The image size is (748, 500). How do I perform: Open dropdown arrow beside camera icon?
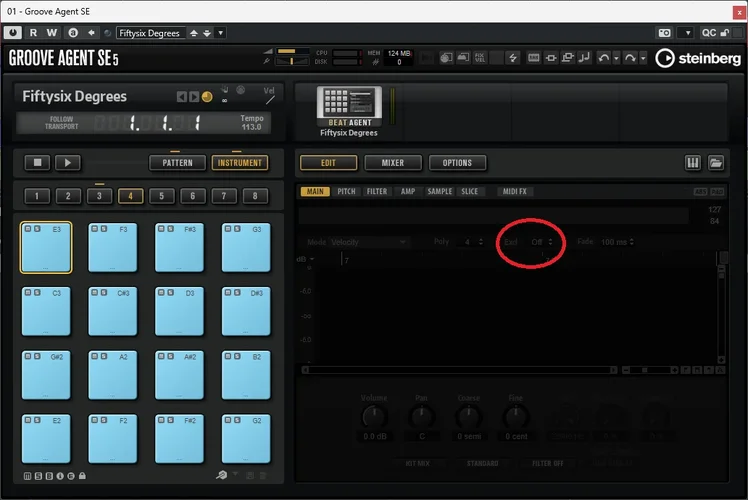pos(687,32)
